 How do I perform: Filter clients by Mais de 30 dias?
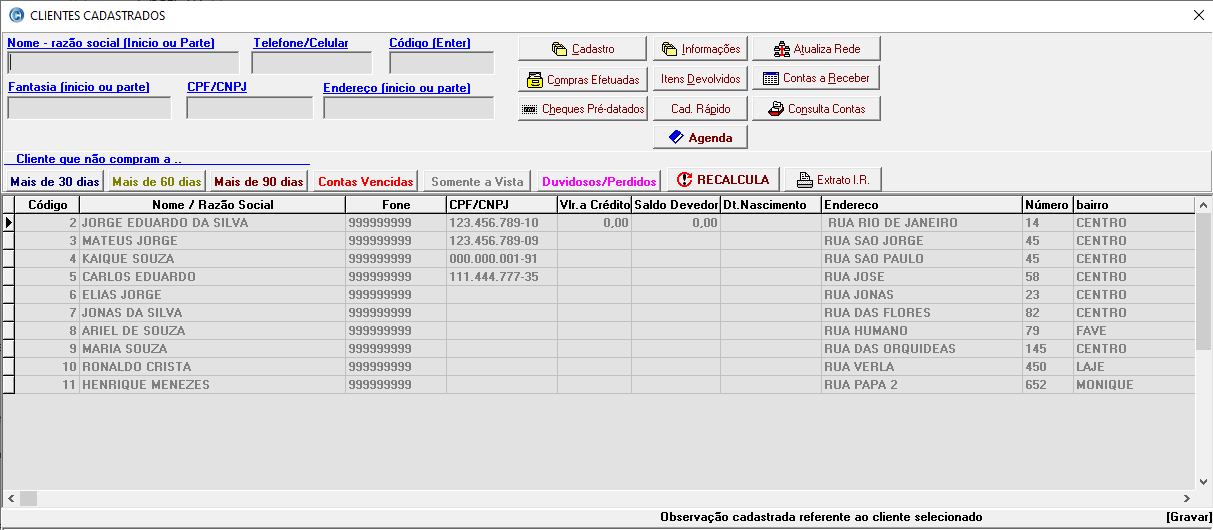point(55,181)
